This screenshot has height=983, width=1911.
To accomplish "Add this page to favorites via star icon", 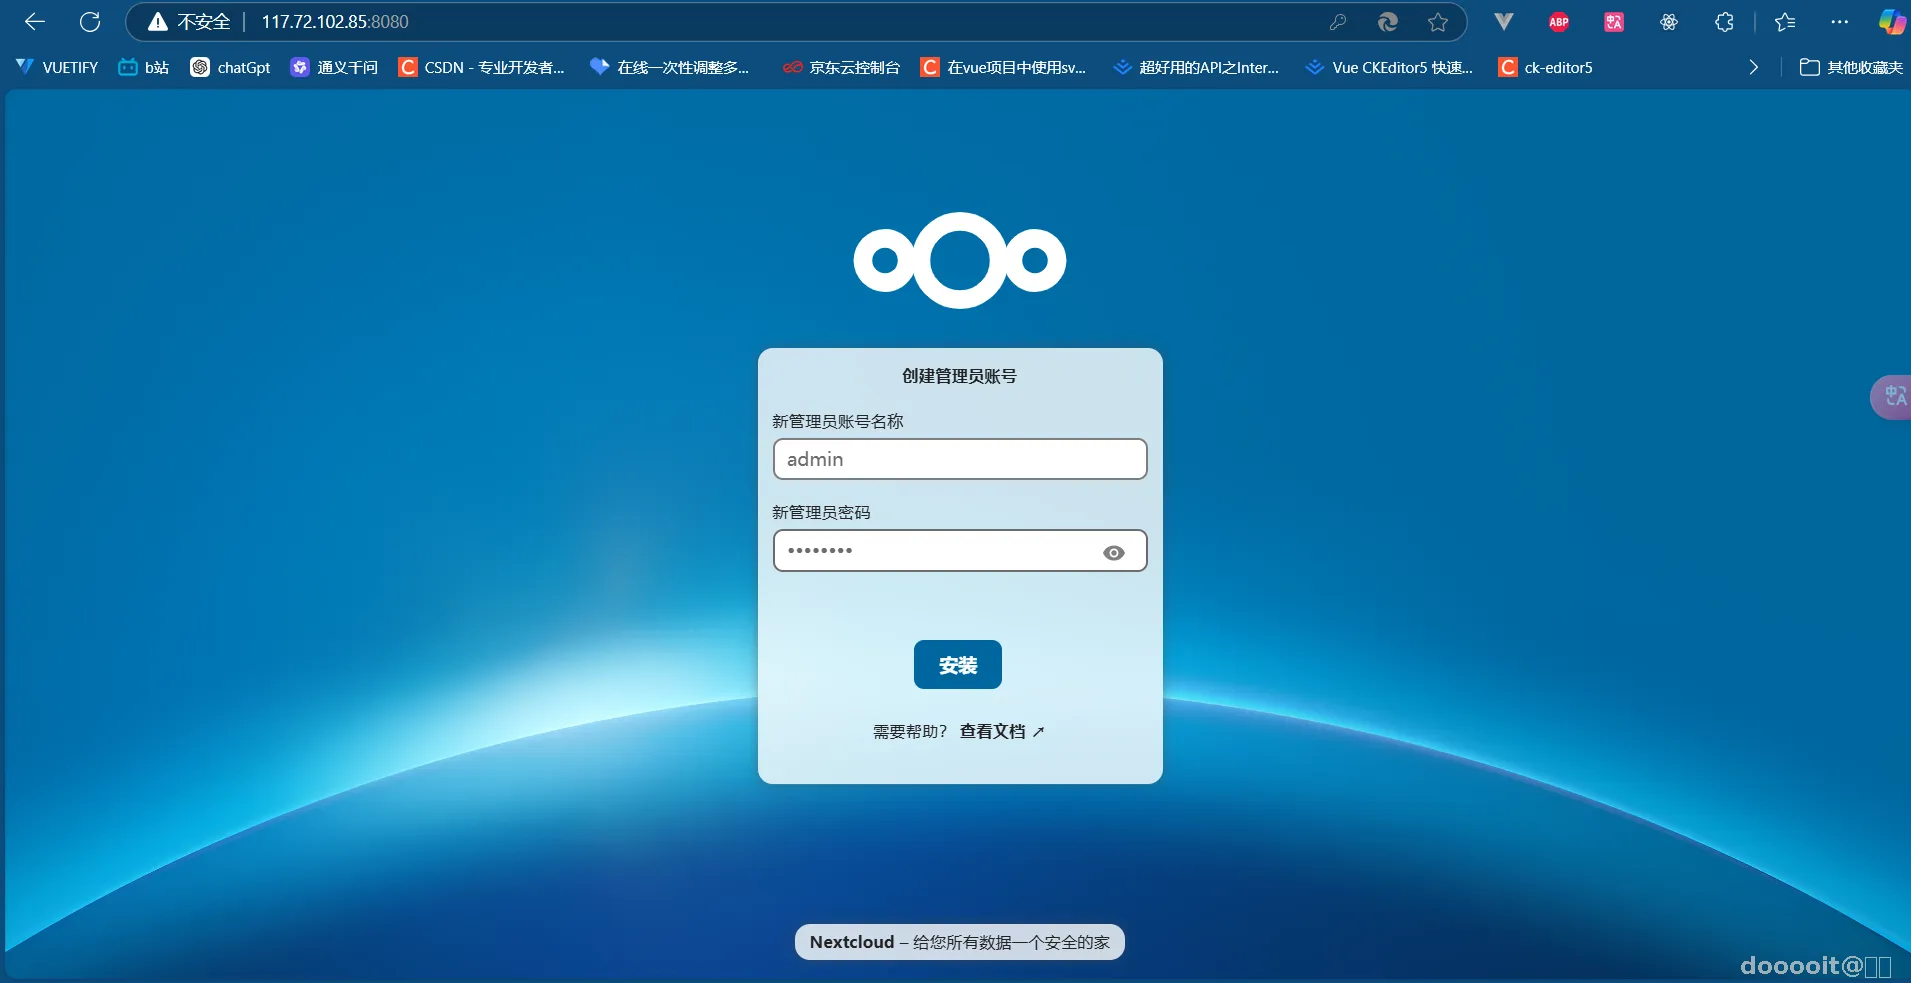I will click(1440, 21).
